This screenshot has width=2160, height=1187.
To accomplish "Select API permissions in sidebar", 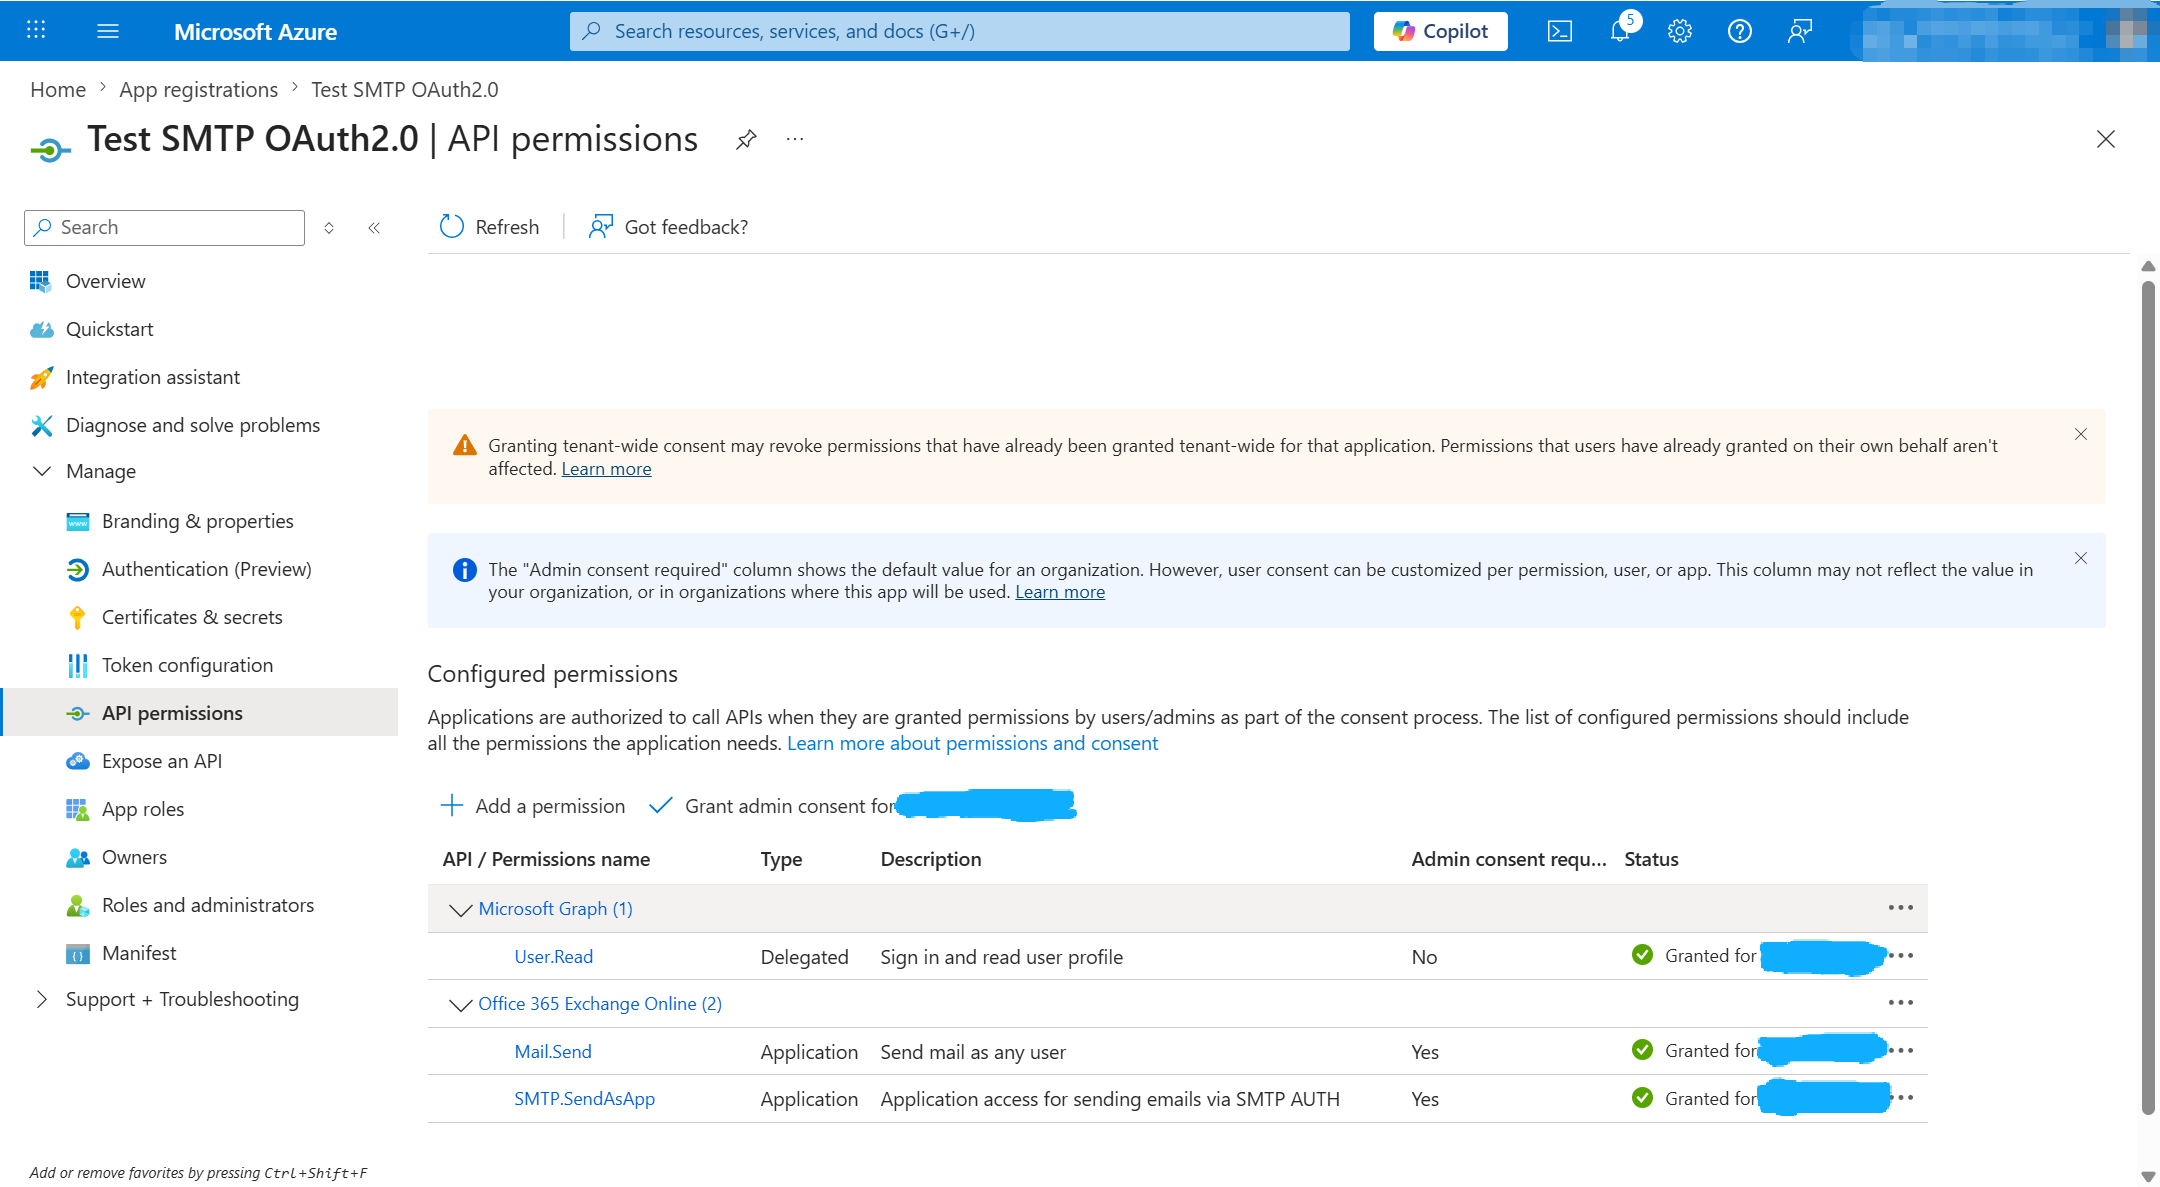I will click(x=200, y=712).
